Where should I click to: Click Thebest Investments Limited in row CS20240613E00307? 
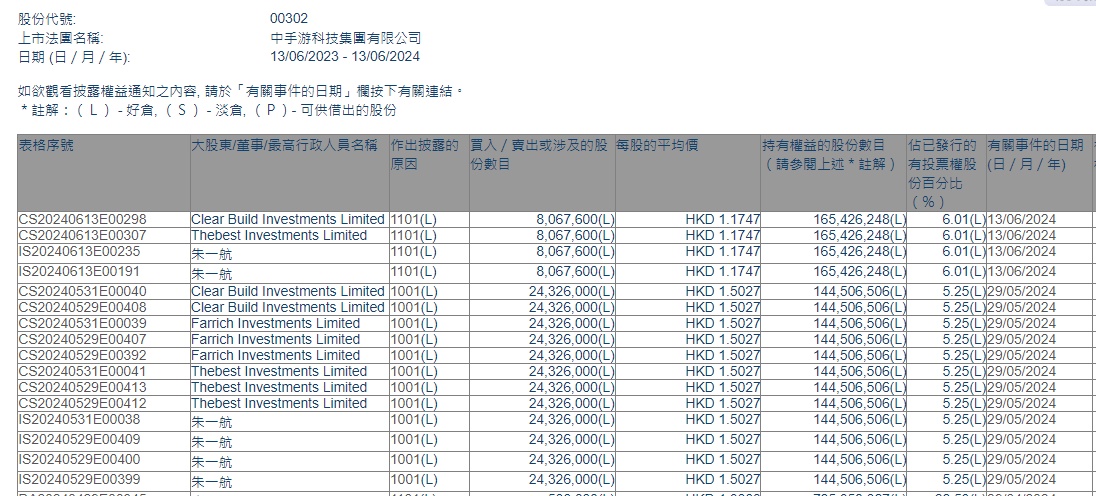(279, 235)
